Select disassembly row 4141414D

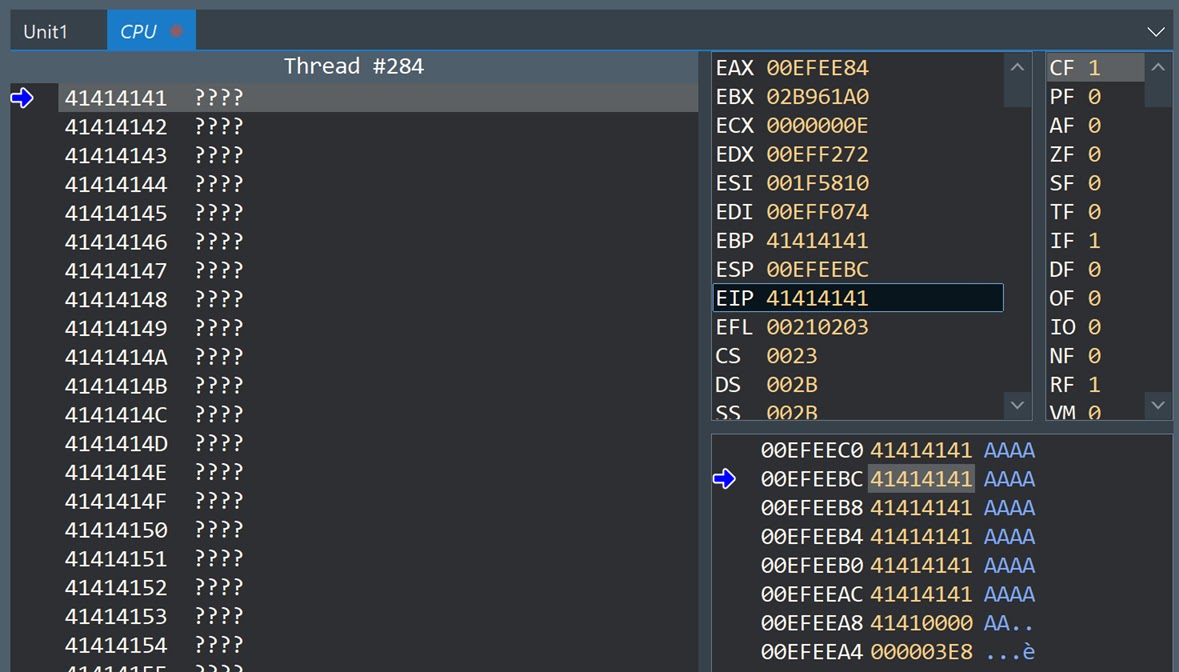[378, 443]
